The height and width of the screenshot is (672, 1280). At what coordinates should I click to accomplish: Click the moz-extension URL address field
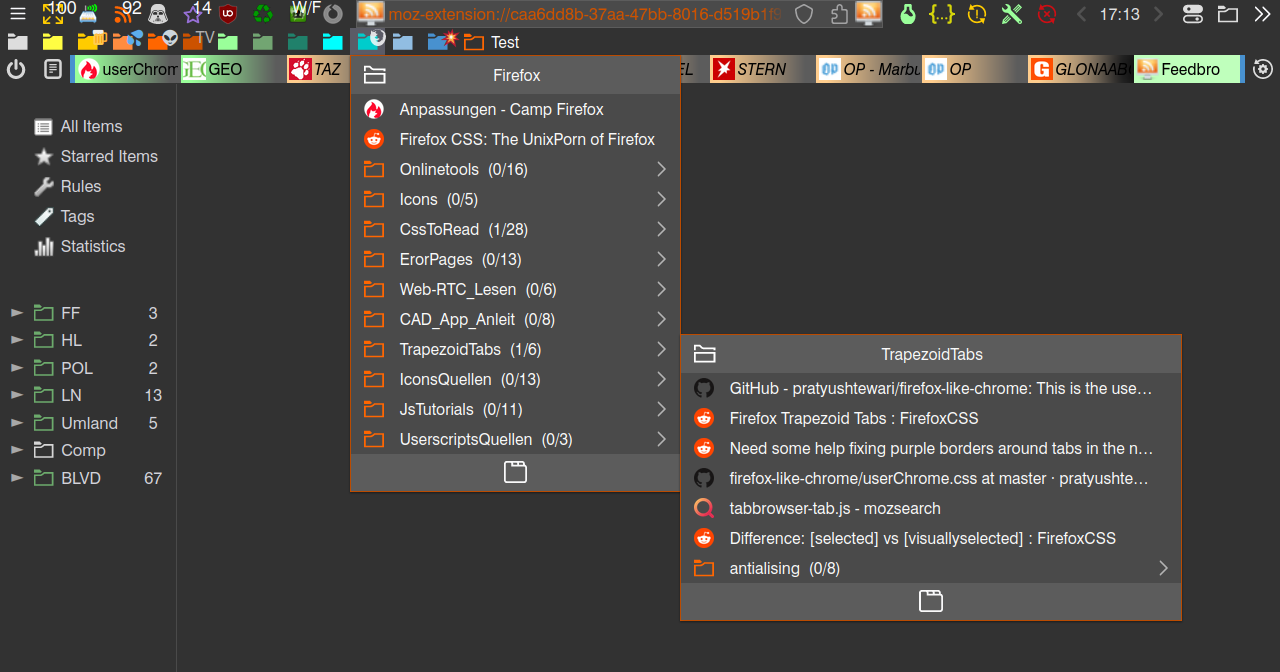pos(586,14)
